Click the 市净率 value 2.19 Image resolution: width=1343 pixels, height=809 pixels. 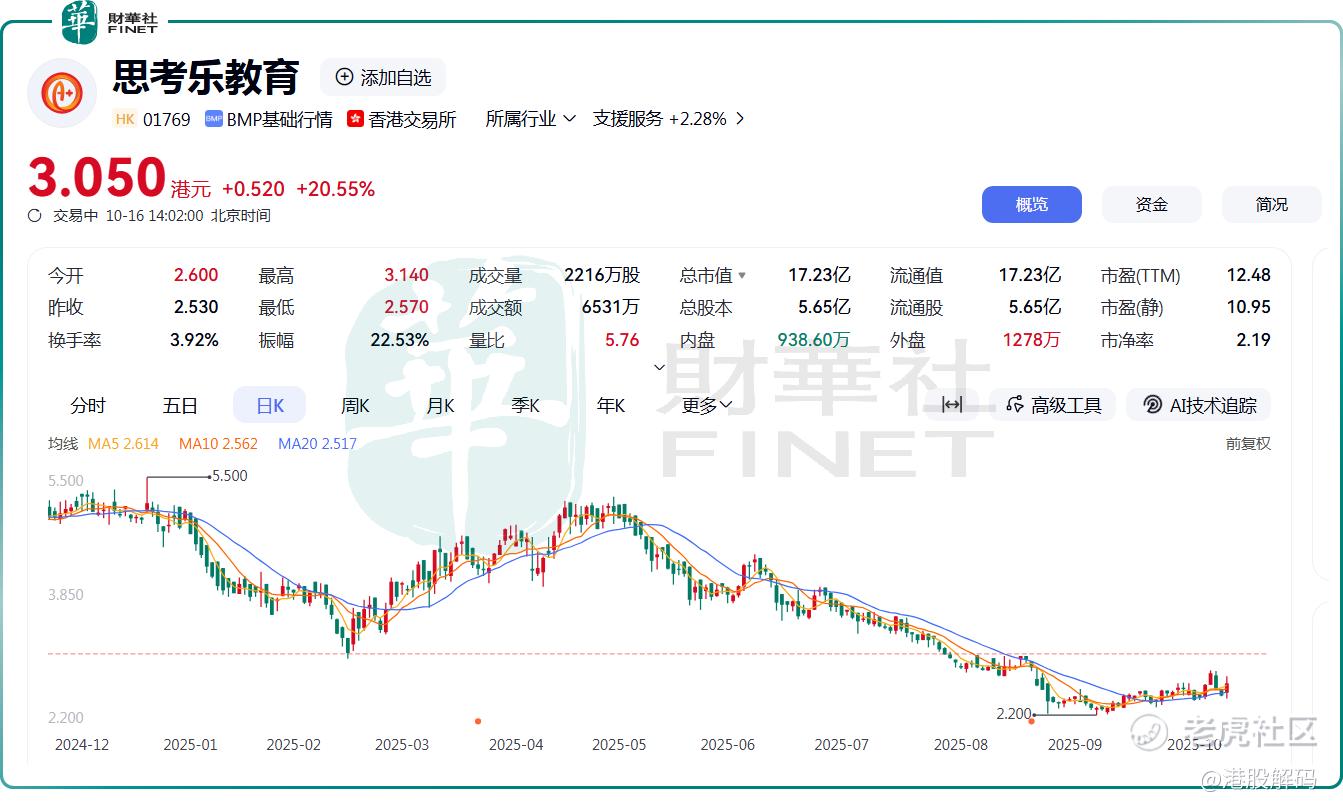1254,340
